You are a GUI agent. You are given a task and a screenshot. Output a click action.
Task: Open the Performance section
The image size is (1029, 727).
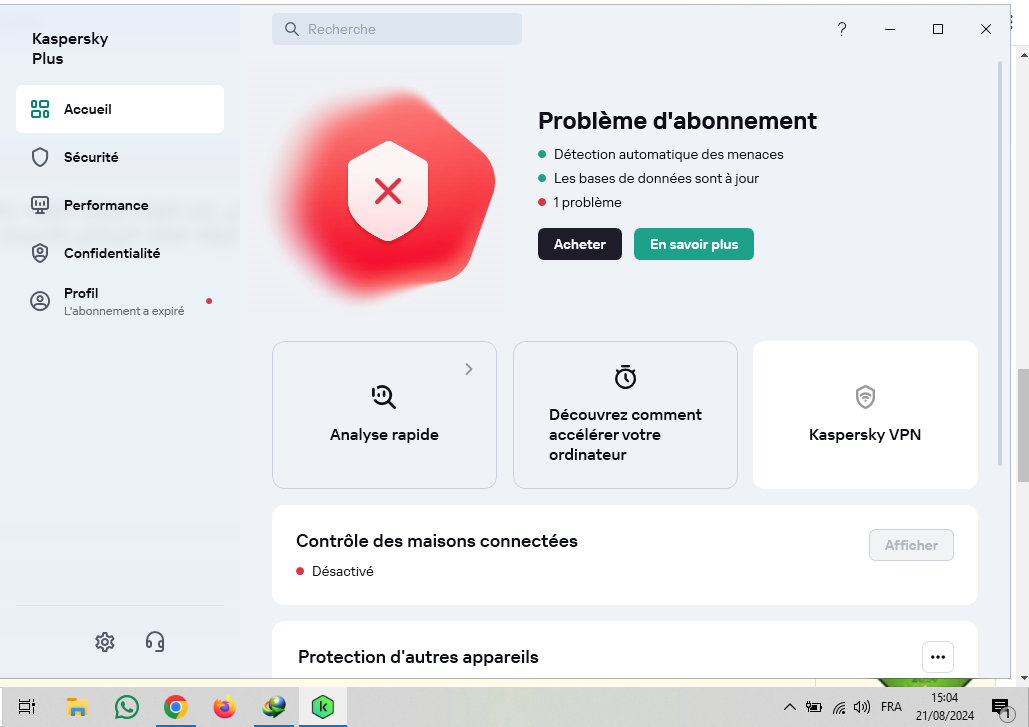119,205
